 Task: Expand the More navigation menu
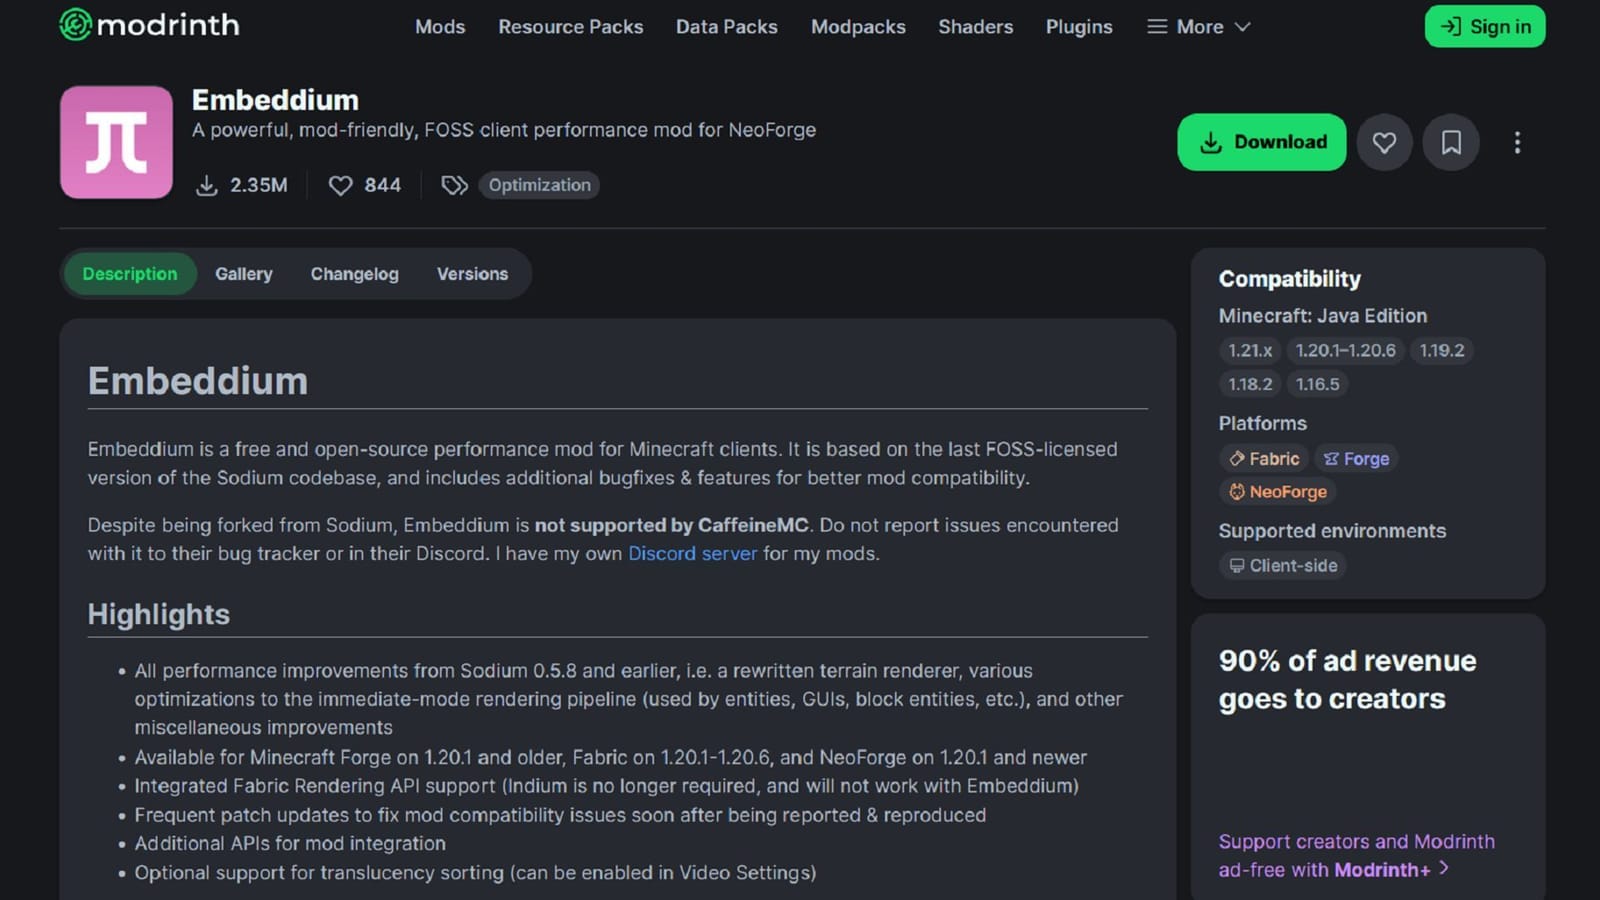coord(1198,27)
